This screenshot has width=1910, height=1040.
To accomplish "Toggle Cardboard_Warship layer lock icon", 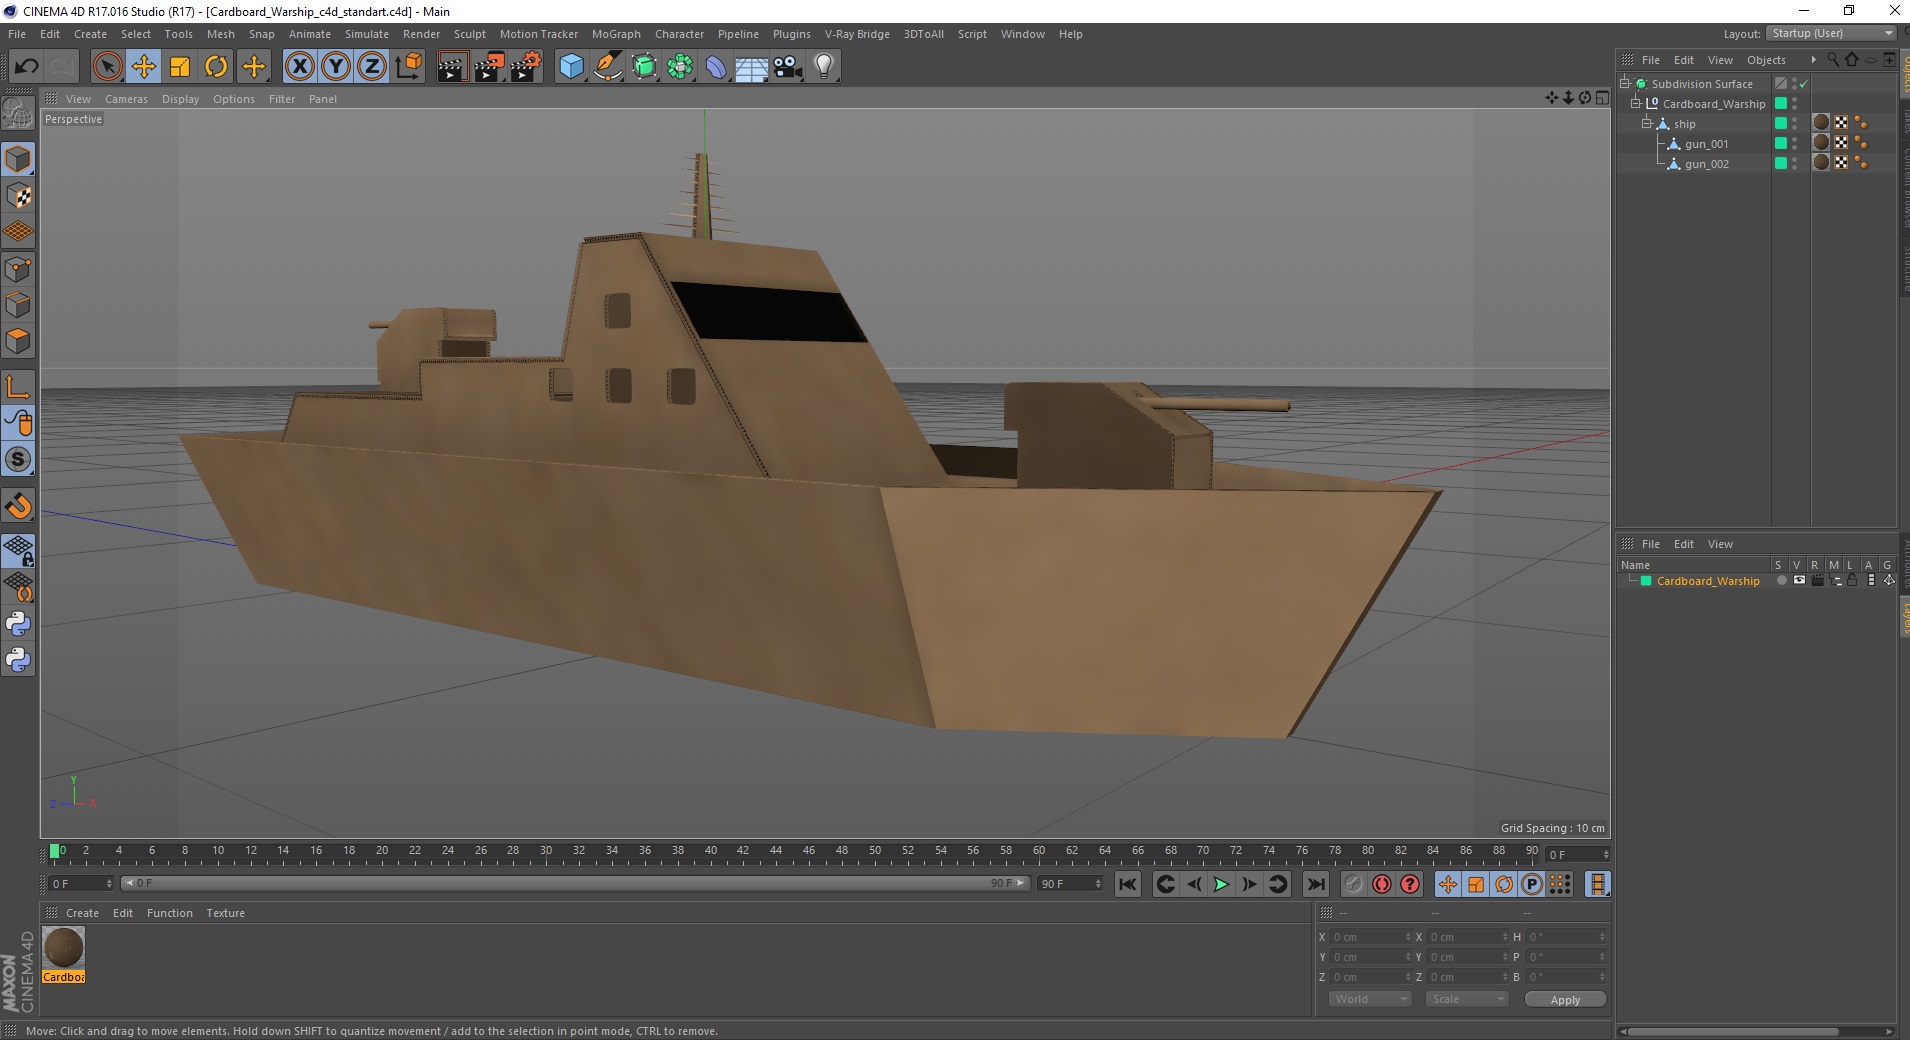I will 1852,580.
